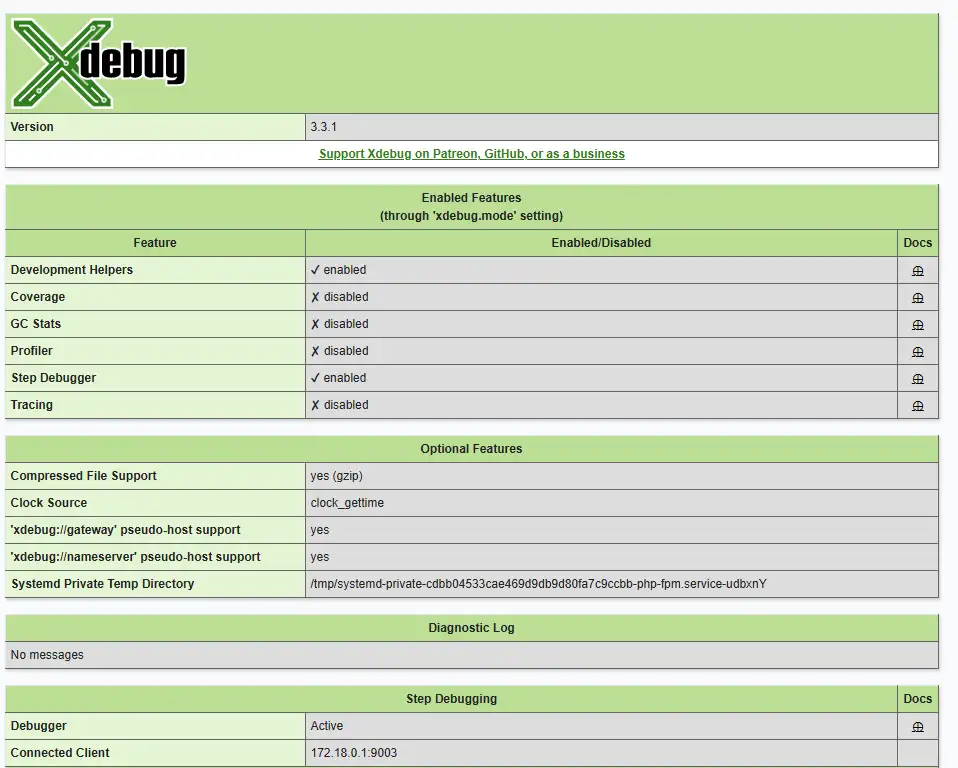The image size is (958, 768).
Task: Follow the Support Xdebug on Patreon link
Action: coord(471,154)
